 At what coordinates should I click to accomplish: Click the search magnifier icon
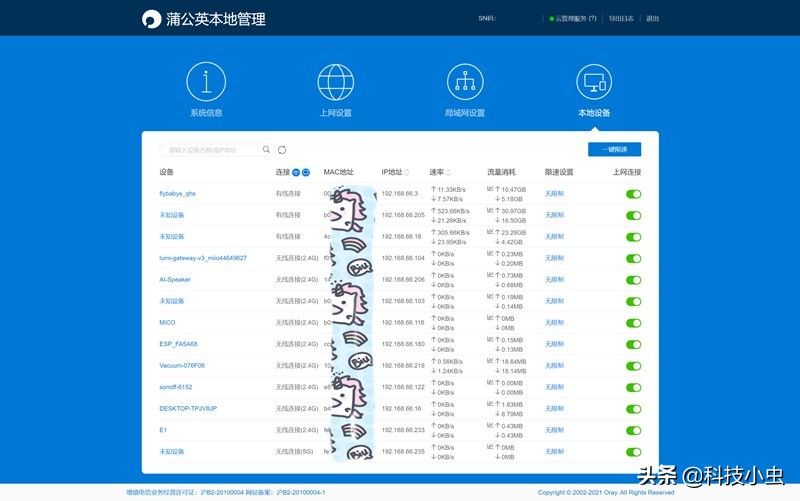266,150
